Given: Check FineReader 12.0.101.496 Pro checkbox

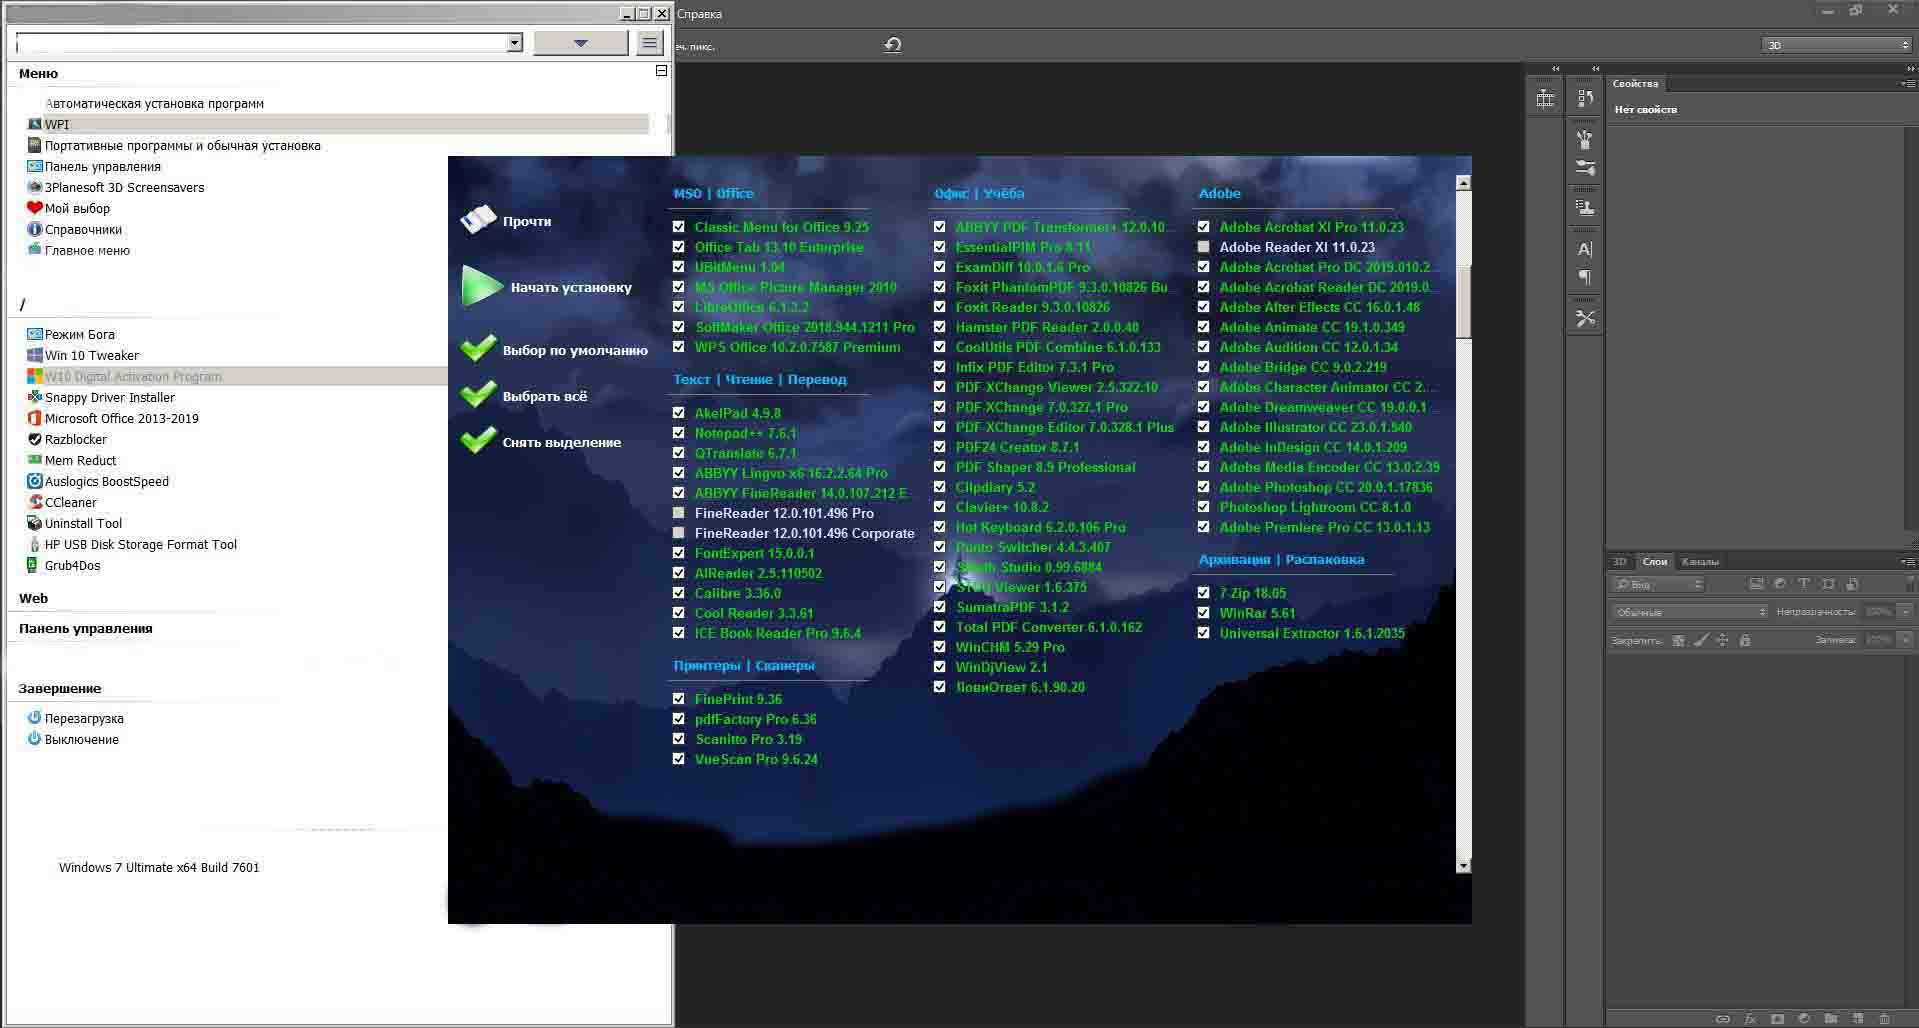Looking at the screenshot, I should [x=679, y=513].
